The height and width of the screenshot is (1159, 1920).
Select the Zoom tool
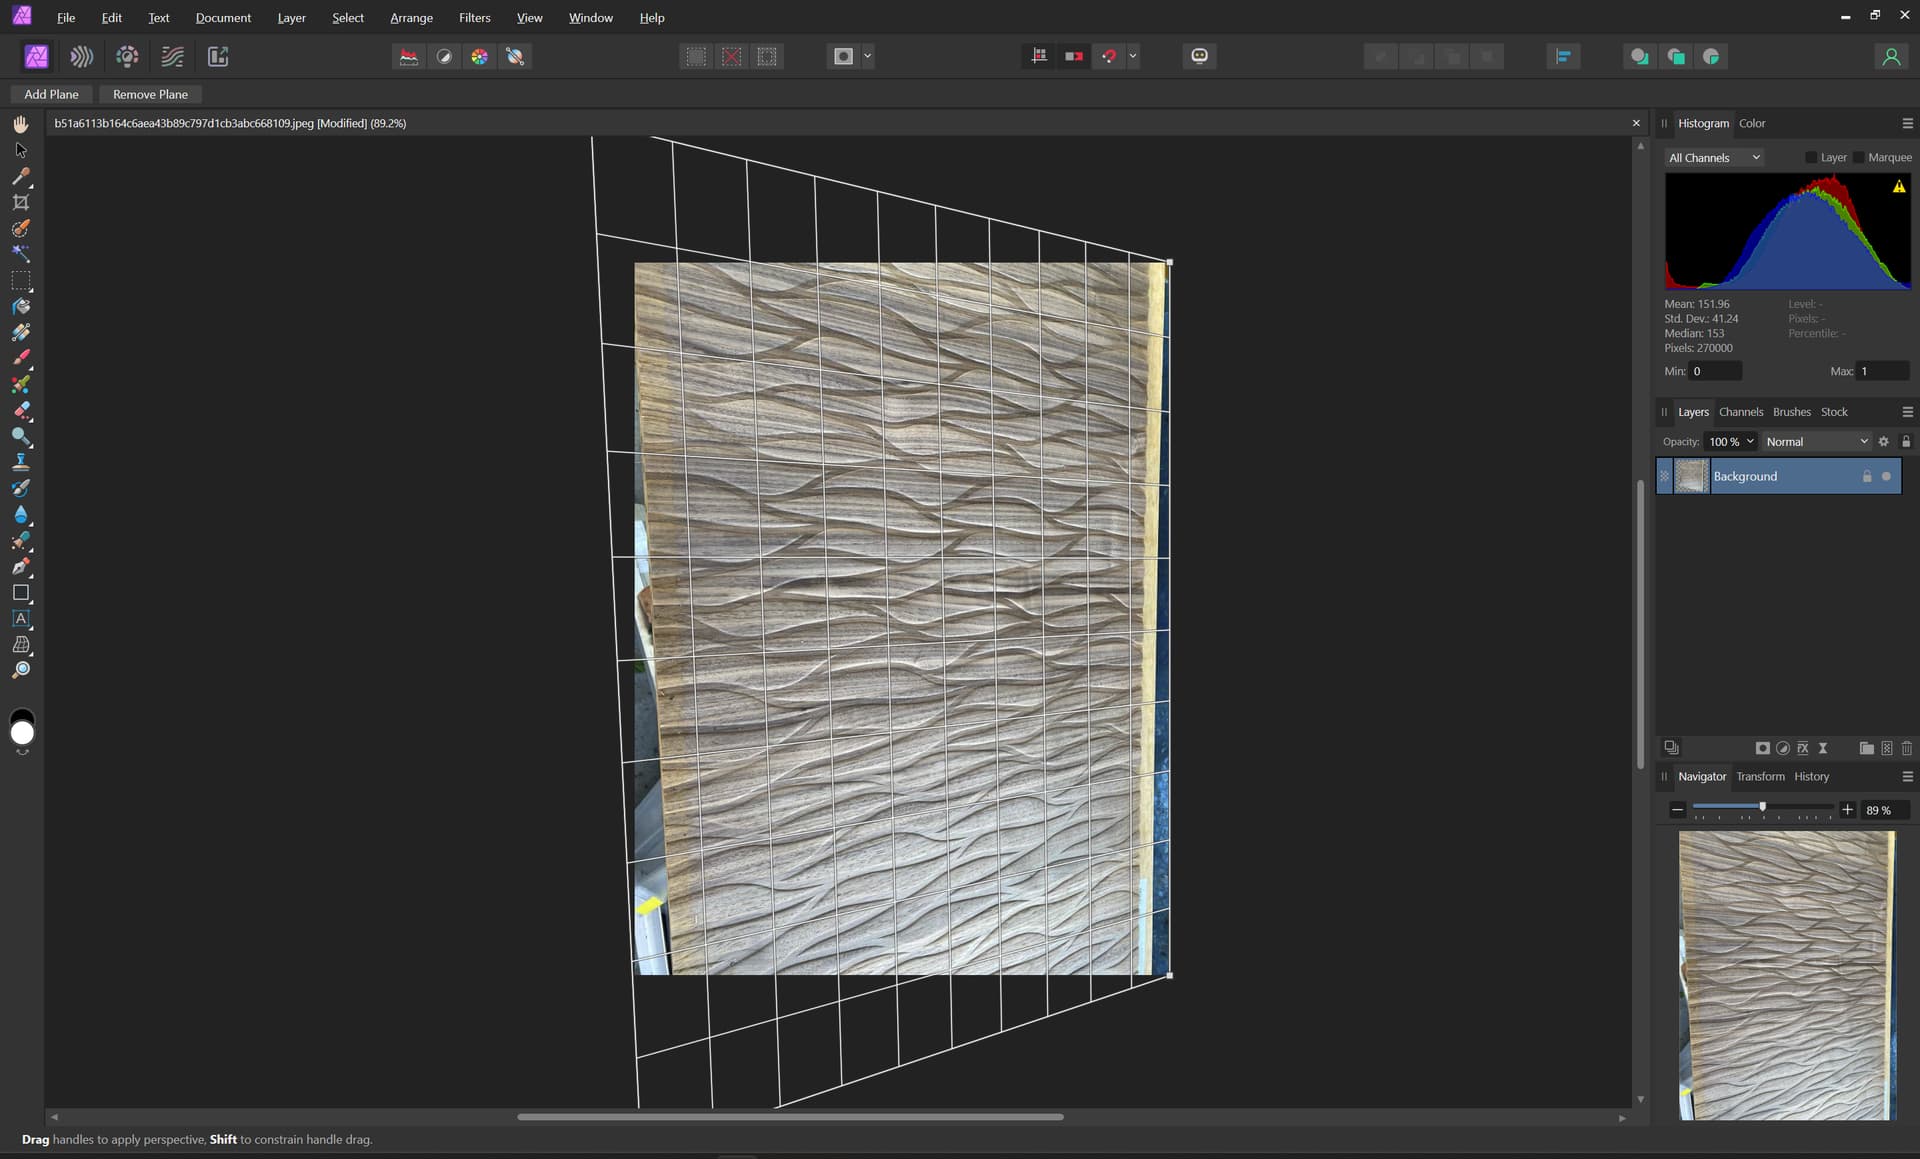pos(21,671)
